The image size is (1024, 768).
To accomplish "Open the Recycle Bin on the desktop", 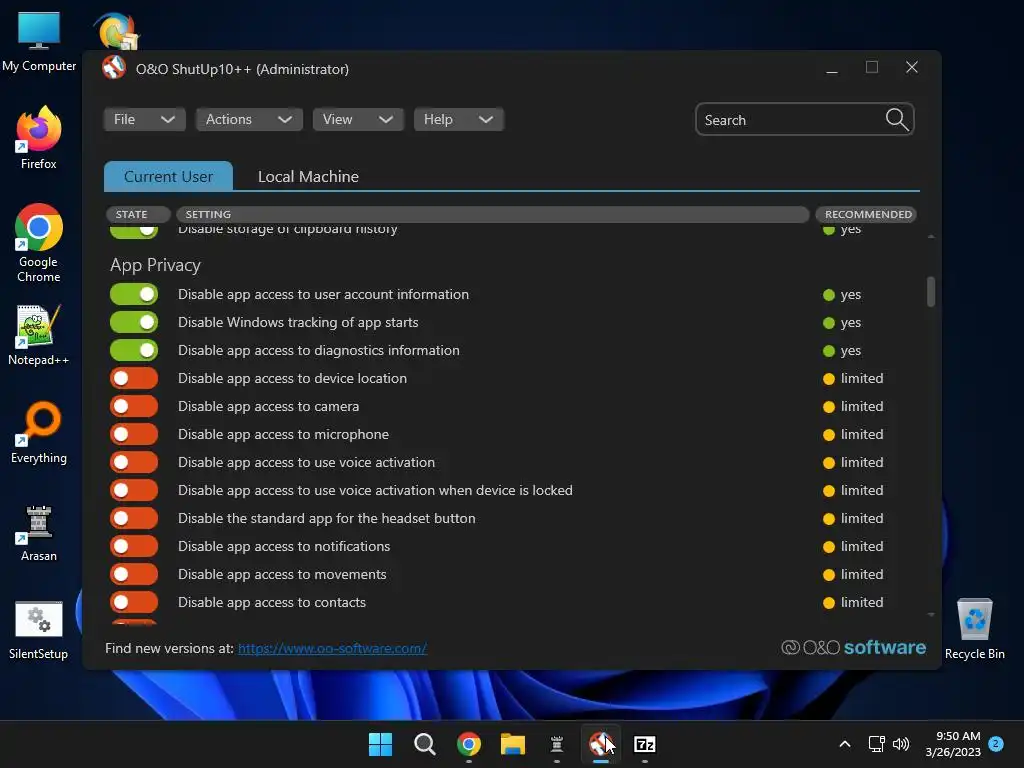I will [x=974, y=630].
